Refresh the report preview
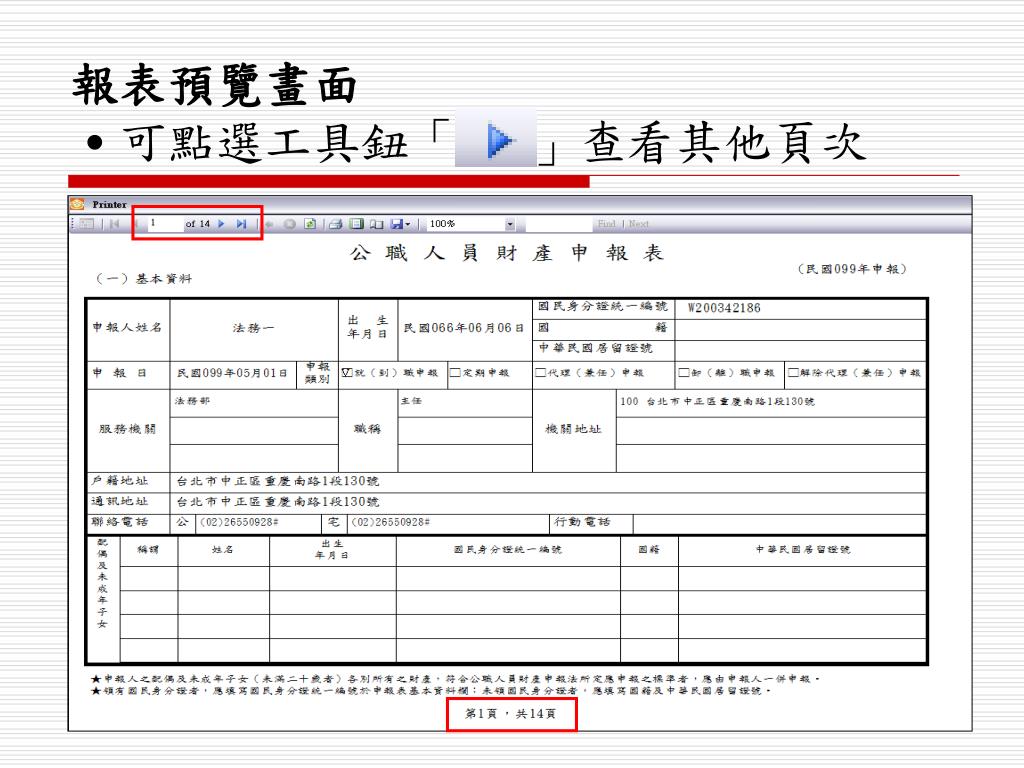This screenshot has height=768, width=1024. click(310, 224)
